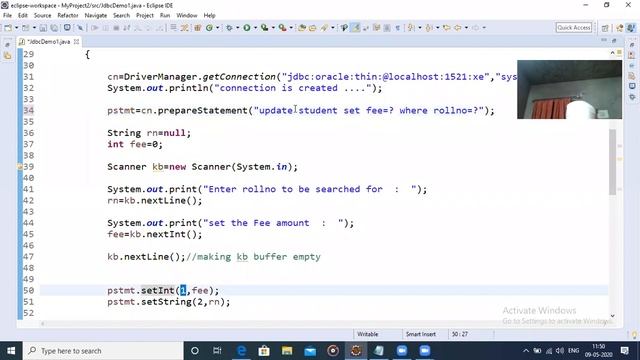Click the green Run button icon
Image resolution: width=640 pixels, height=360 pixels.
(x=247, y=28)
